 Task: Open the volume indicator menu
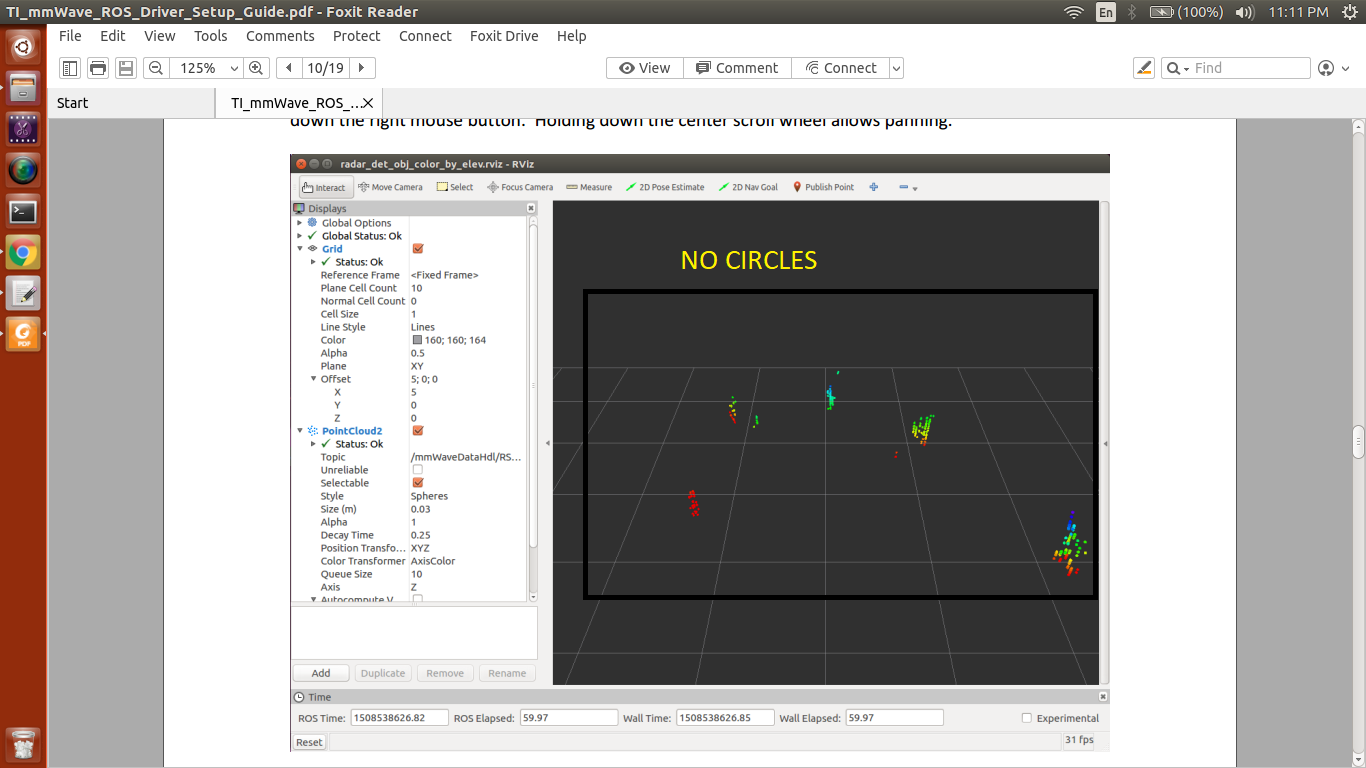1244,12
